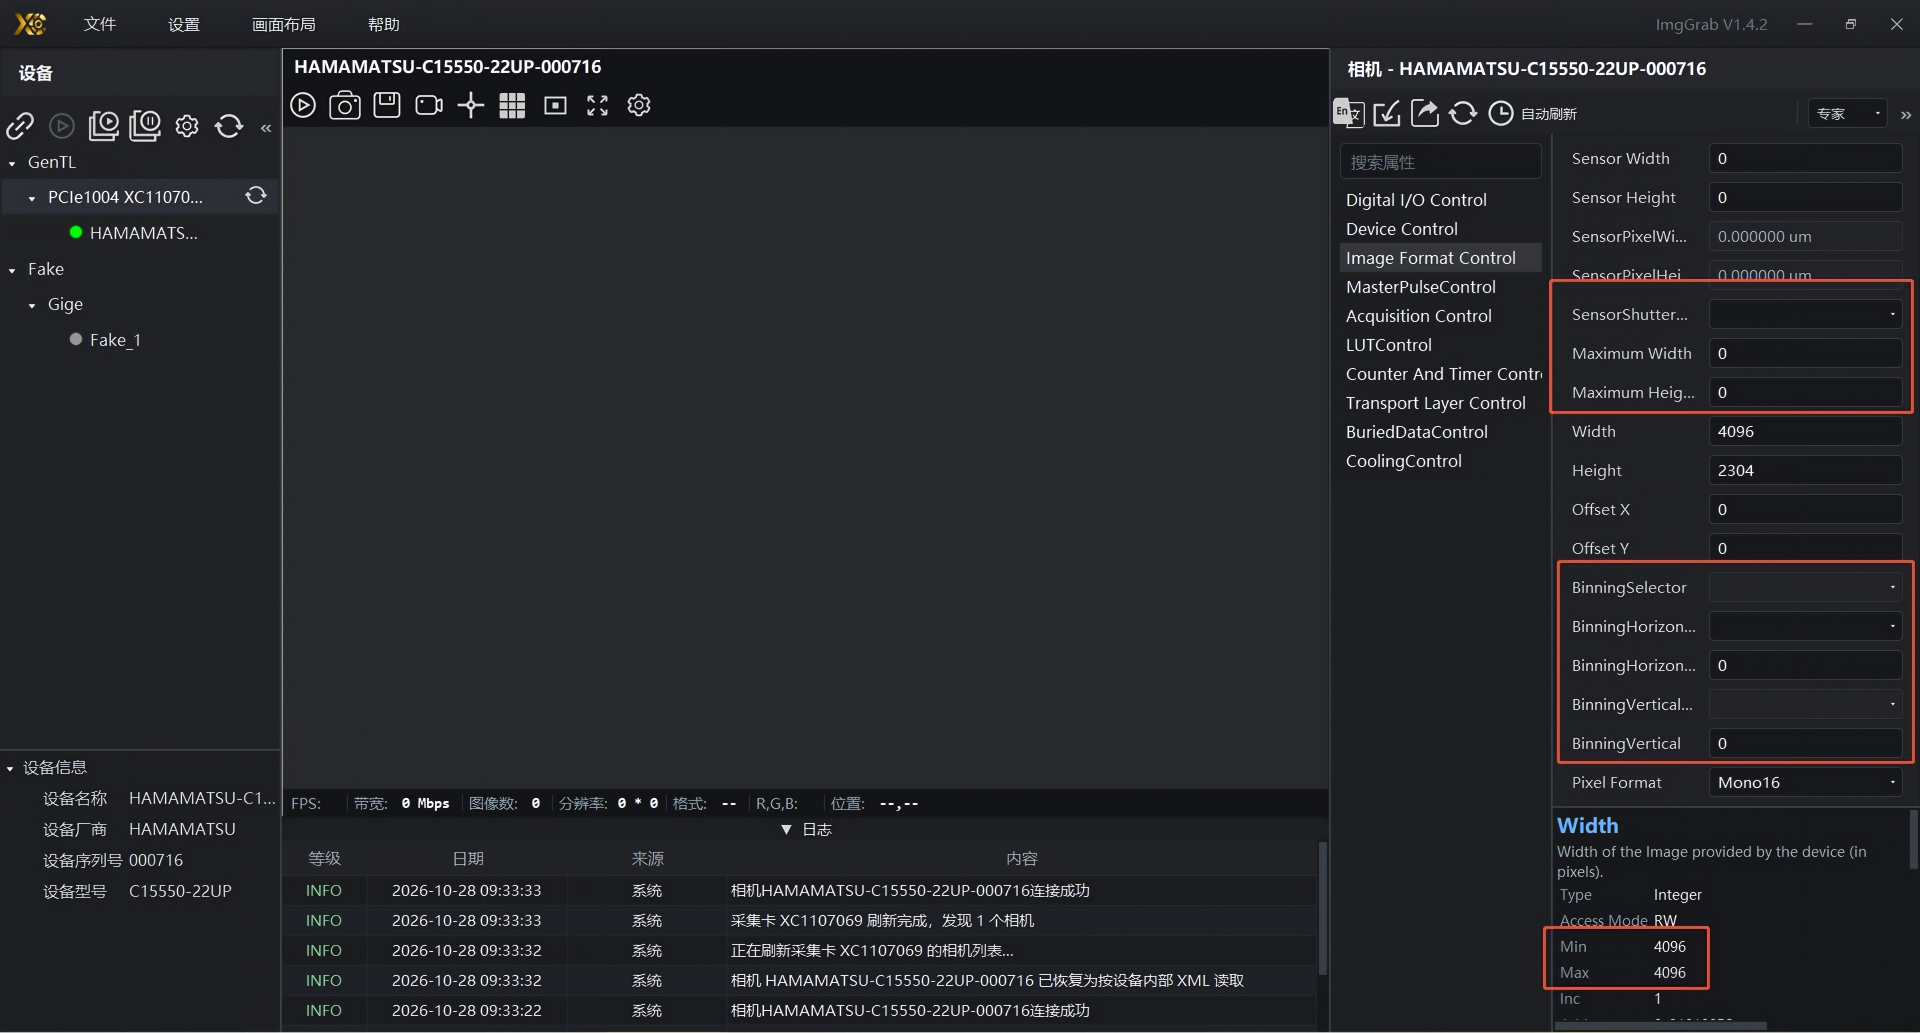1920x1033 pixels.
Task: Pause all cameras with the stacked pause icon
Action: pos(145,126)
